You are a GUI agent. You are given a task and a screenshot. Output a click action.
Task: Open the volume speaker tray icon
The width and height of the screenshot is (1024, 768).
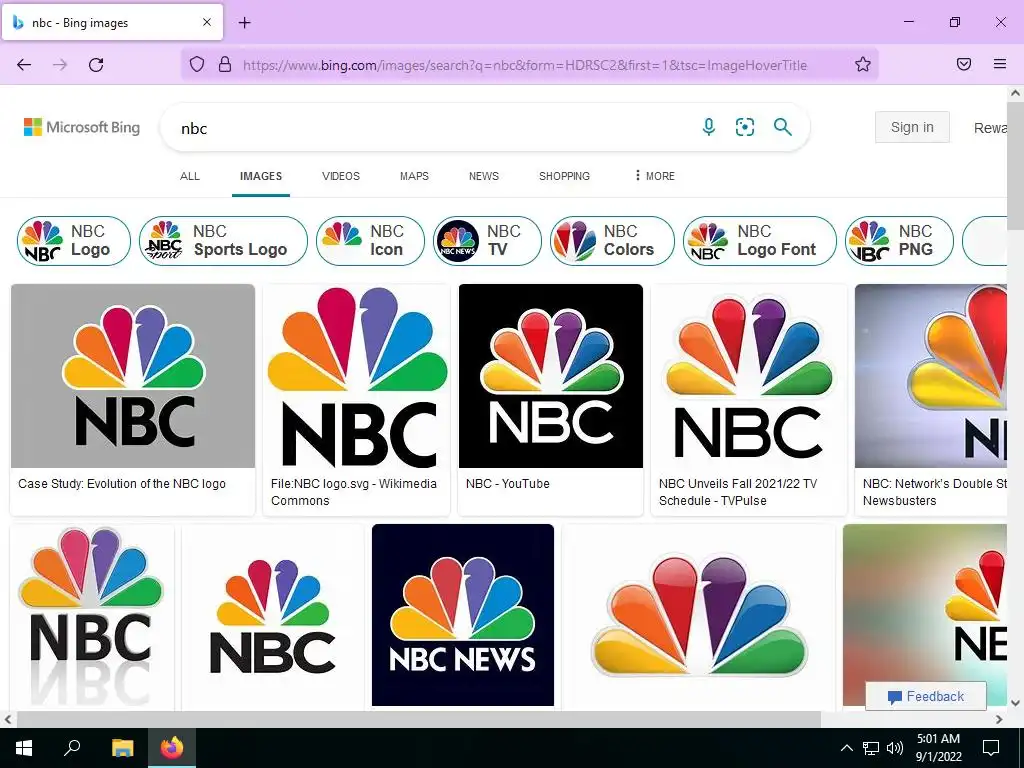895,748
